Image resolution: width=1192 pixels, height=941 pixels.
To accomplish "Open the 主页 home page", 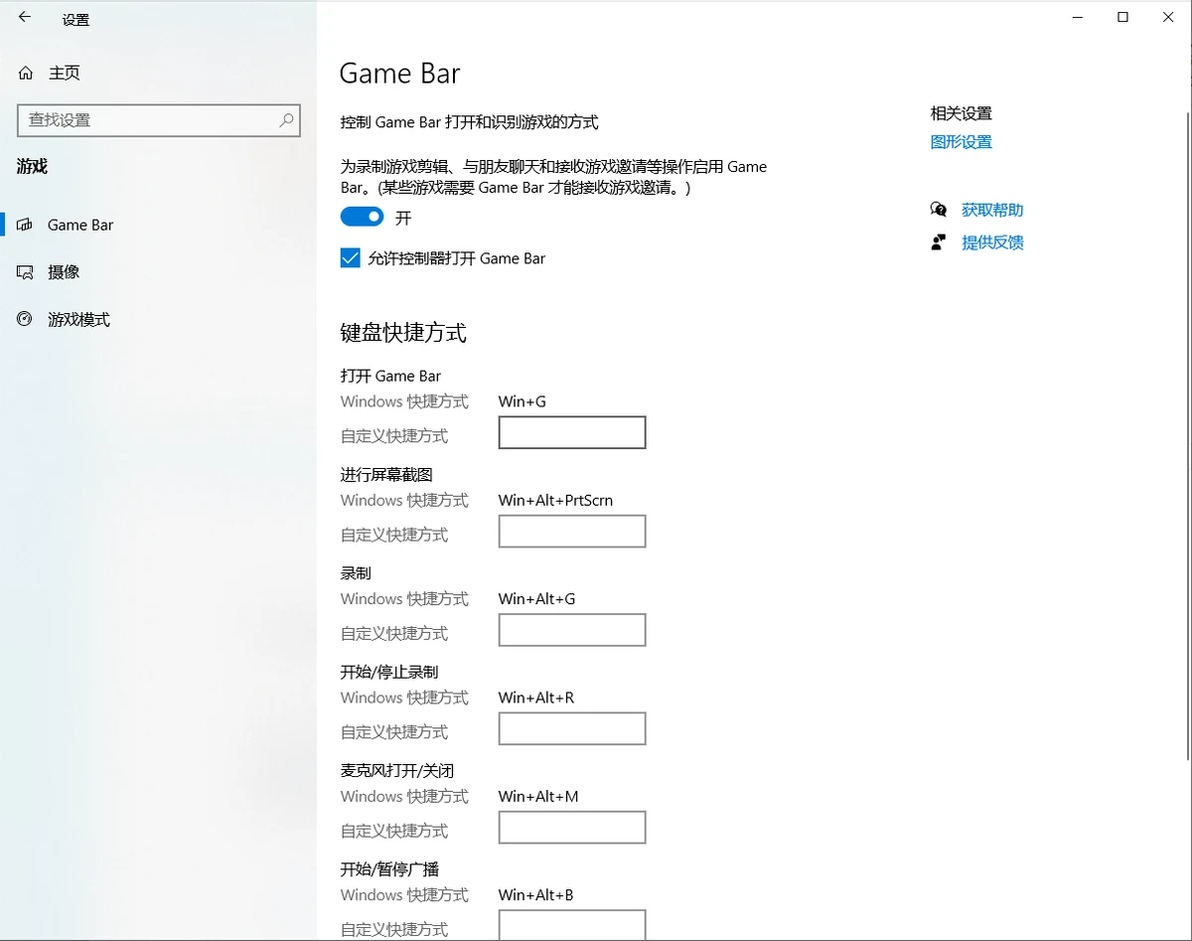I will 65,73.
